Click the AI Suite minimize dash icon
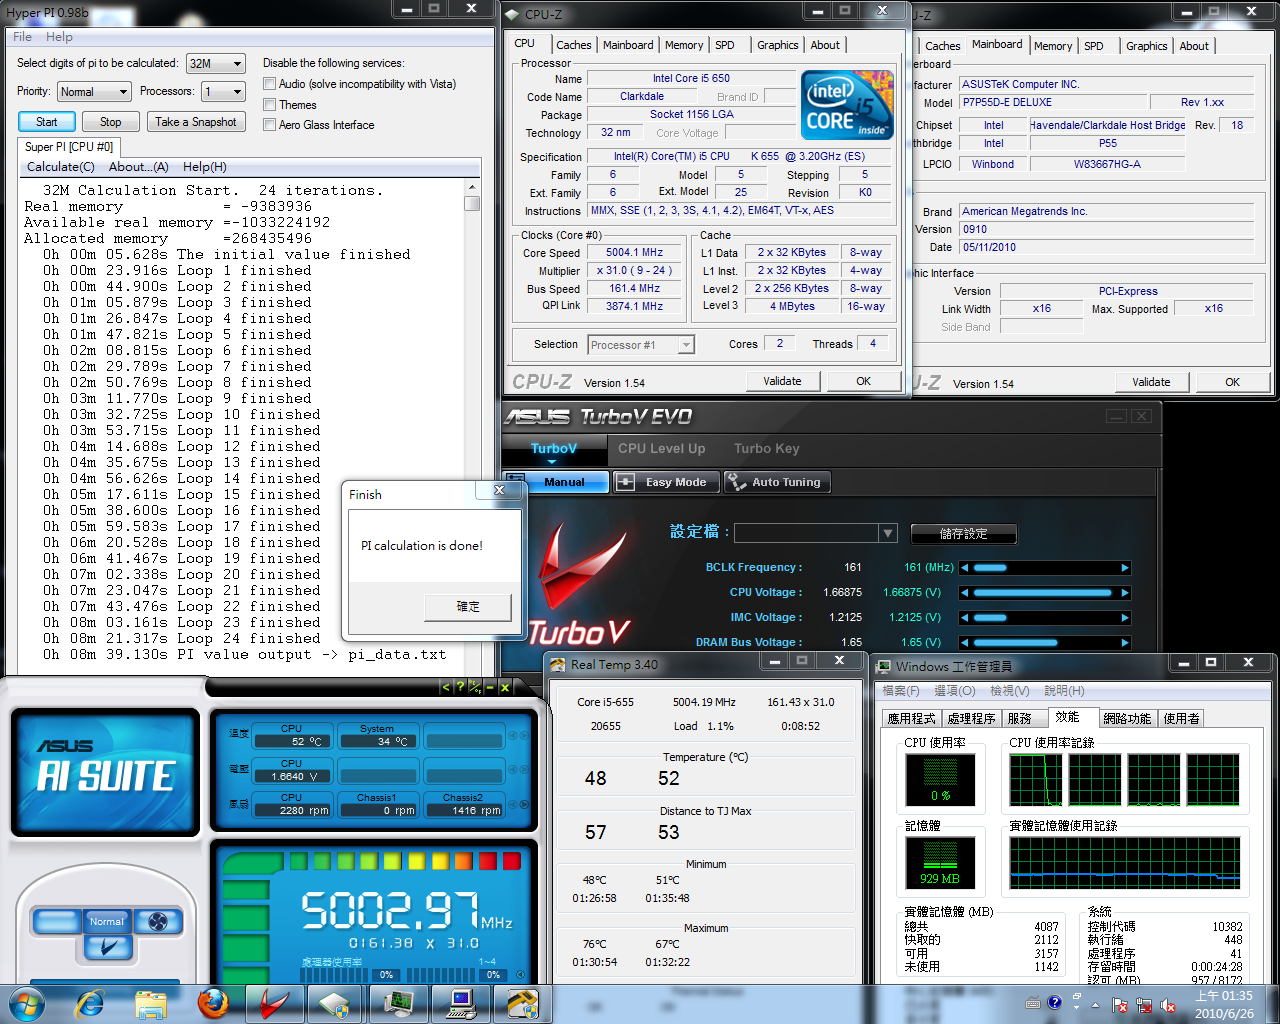Image resolution: width=1280 pixels, height=1024 pixels. click(x=490, y=687)
